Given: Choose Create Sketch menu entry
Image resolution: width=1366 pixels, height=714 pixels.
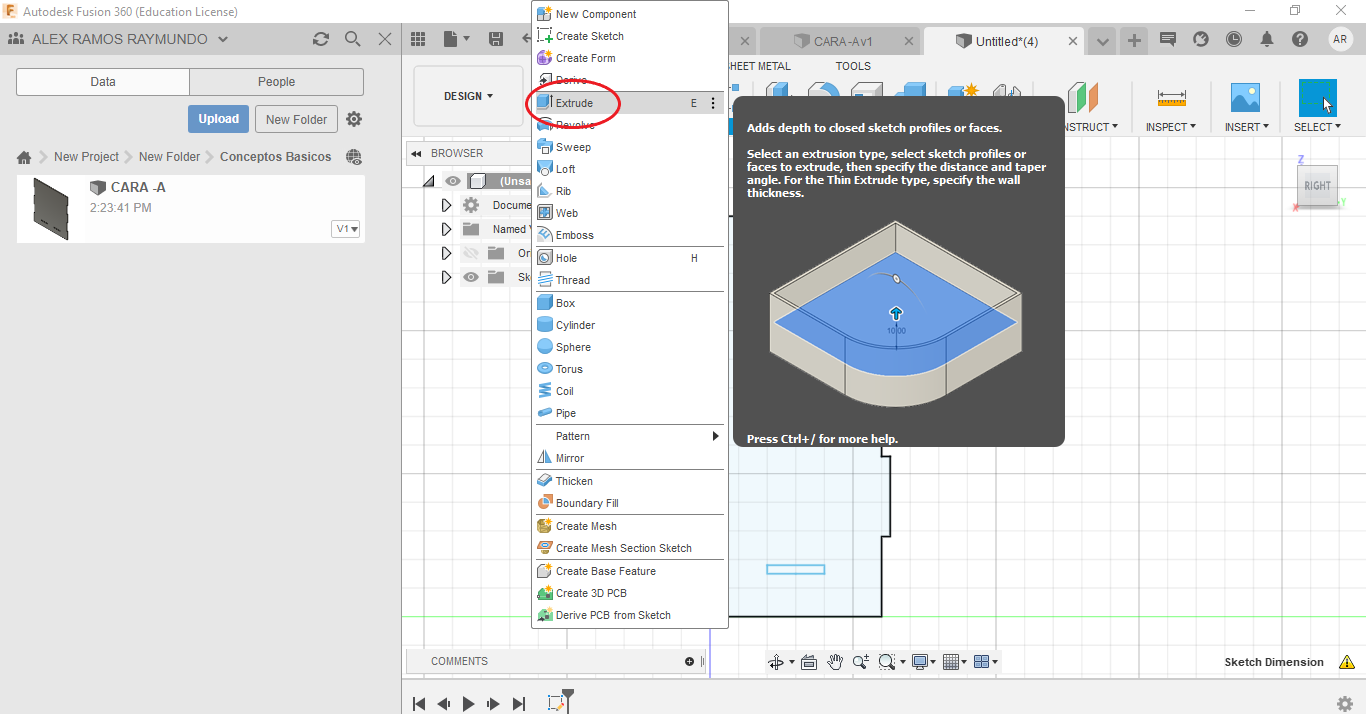Looking at the screenshot, I should pyautogui.click(x=629, y=36).
